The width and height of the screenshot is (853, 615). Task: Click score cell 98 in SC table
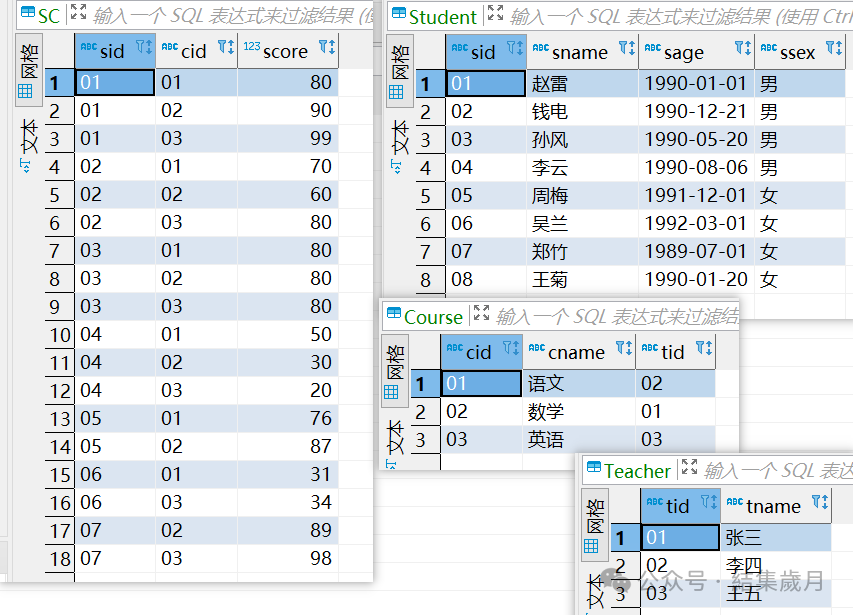[288, 558]
